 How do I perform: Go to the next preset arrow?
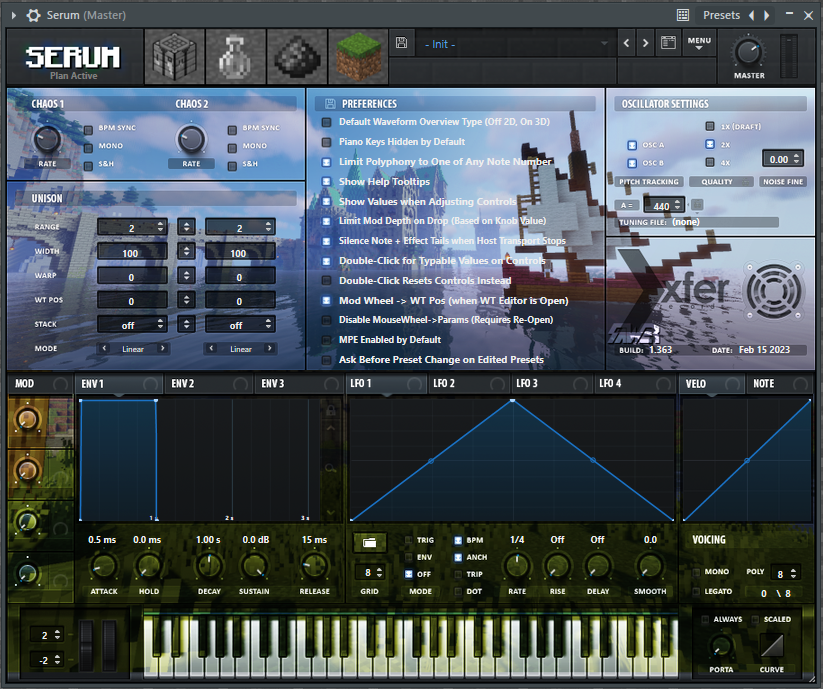point(645,44)
